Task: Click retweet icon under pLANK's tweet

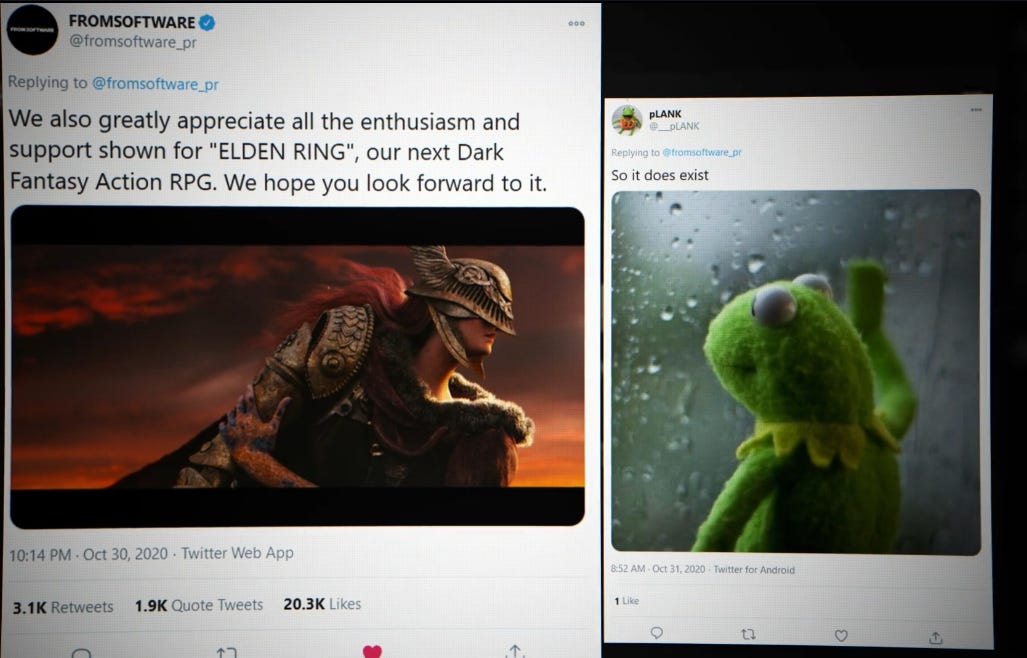Action: pyautogui.click(x=748, y=634)
